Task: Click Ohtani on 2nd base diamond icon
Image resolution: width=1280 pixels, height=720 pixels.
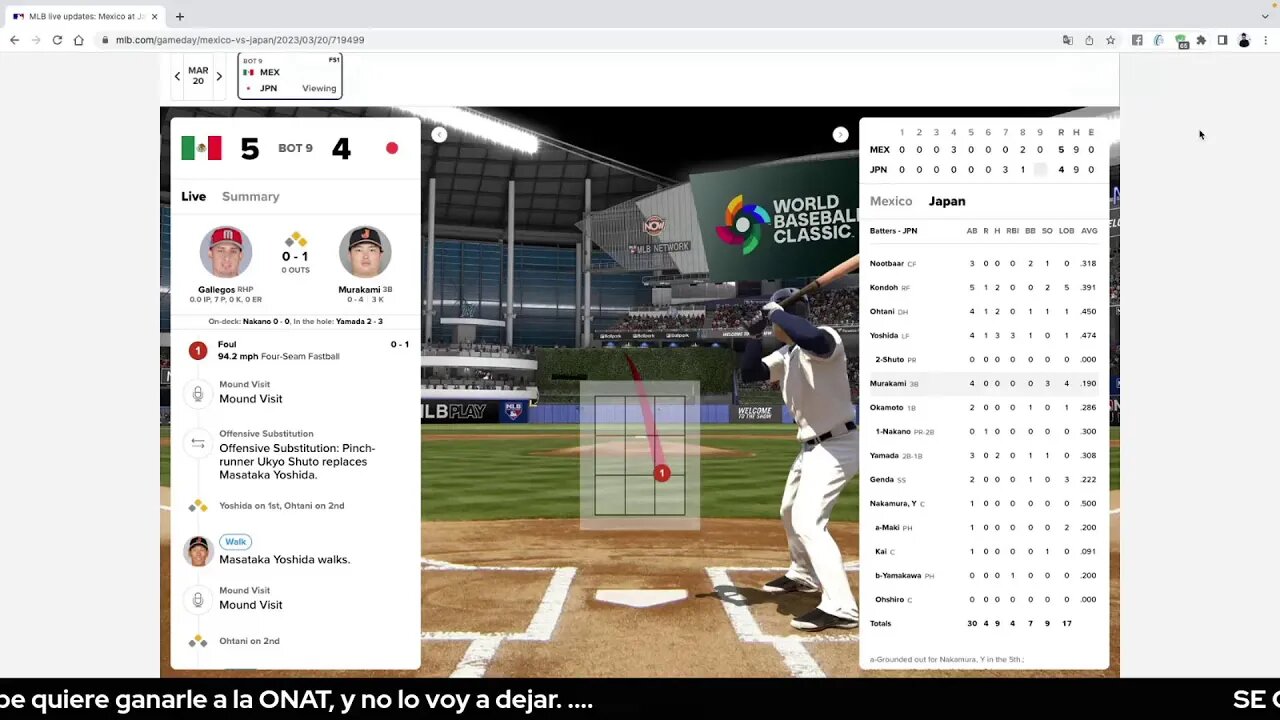Action: (x=198, y=641)
